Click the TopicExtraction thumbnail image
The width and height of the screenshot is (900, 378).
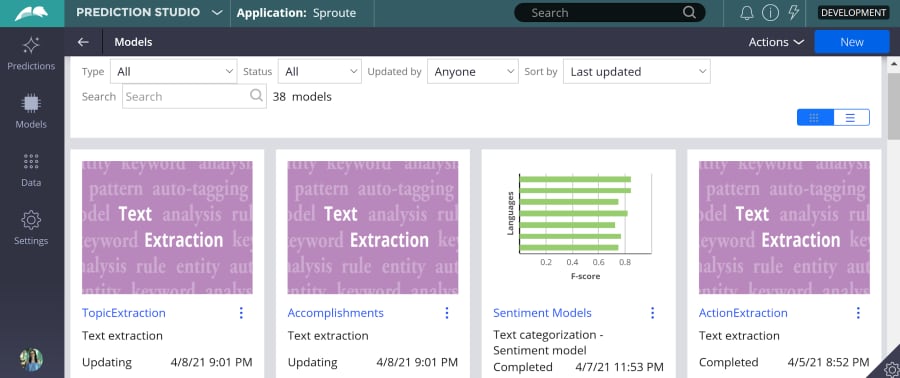click(167, 227)
